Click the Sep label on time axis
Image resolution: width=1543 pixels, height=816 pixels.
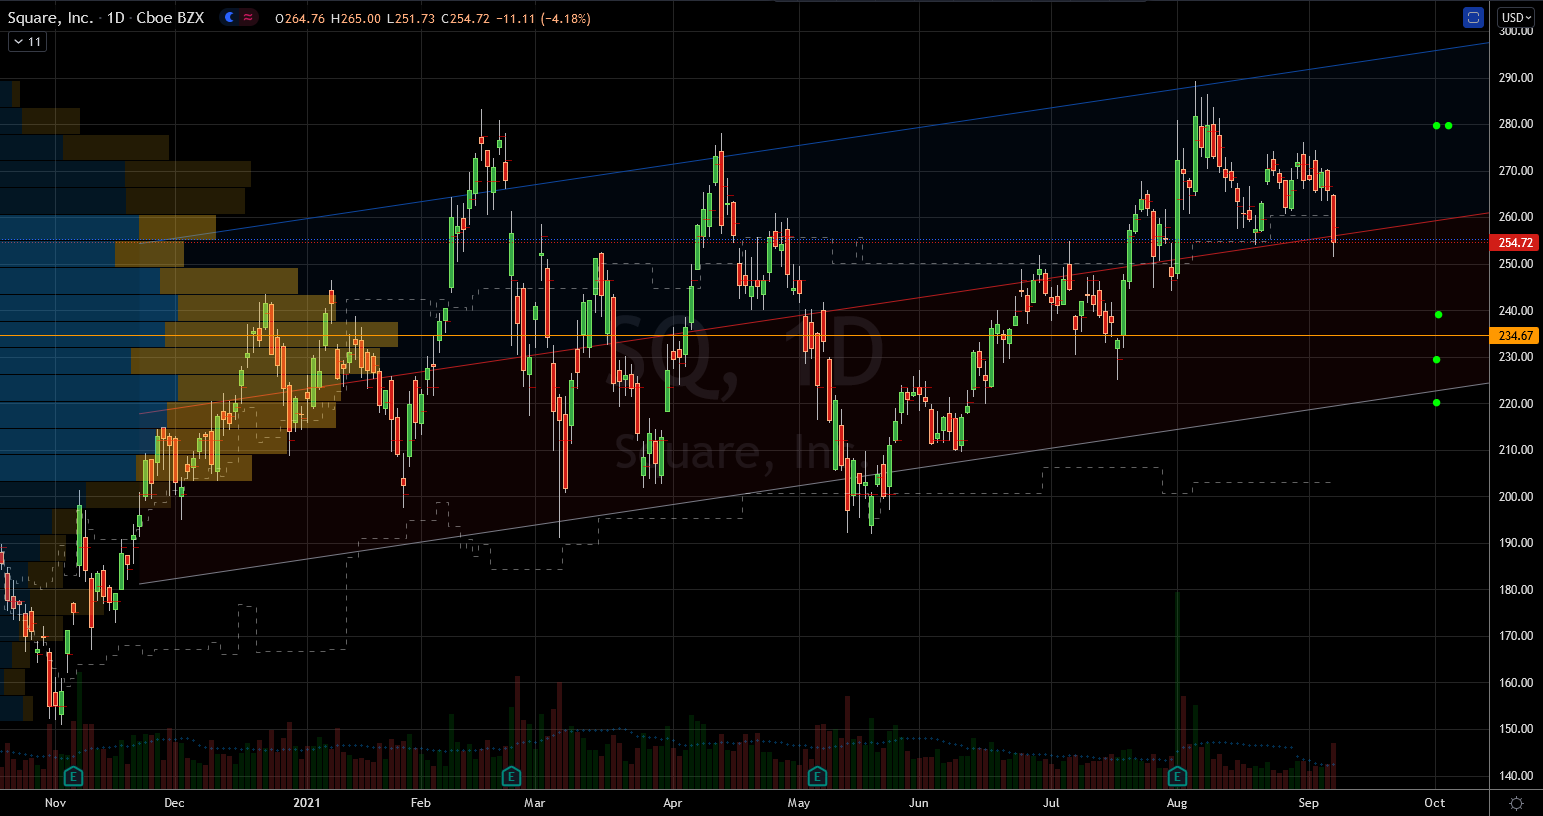(x=1308, y=803)
